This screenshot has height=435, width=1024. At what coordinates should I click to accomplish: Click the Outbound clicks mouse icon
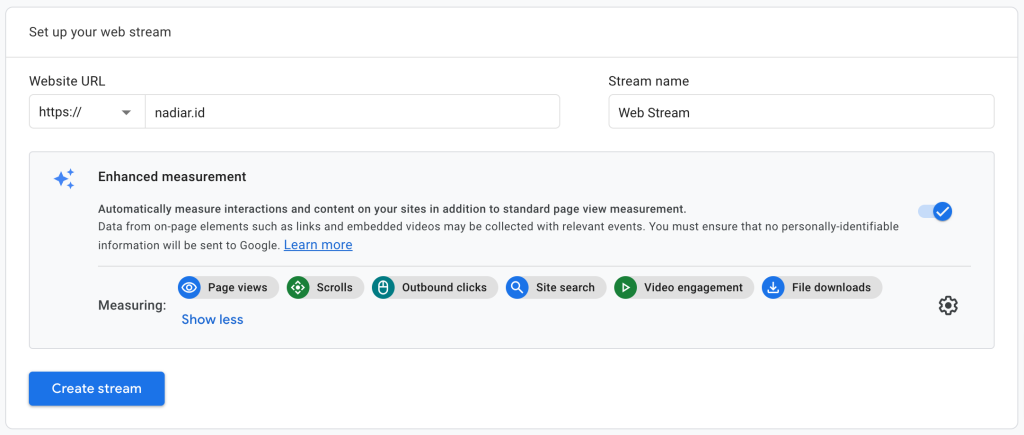383,288
